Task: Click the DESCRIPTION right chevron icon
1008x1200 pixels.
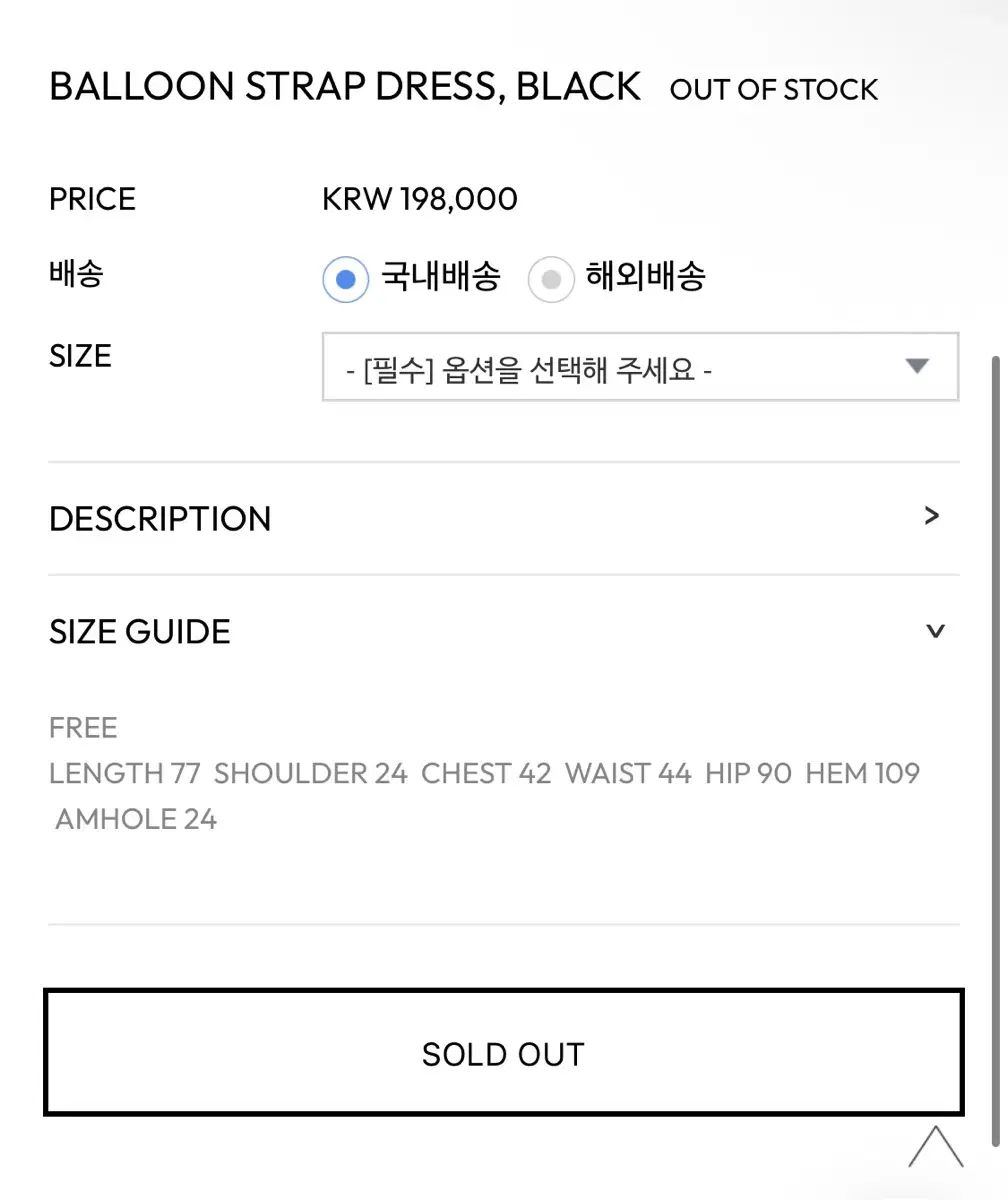Action: 932,516
